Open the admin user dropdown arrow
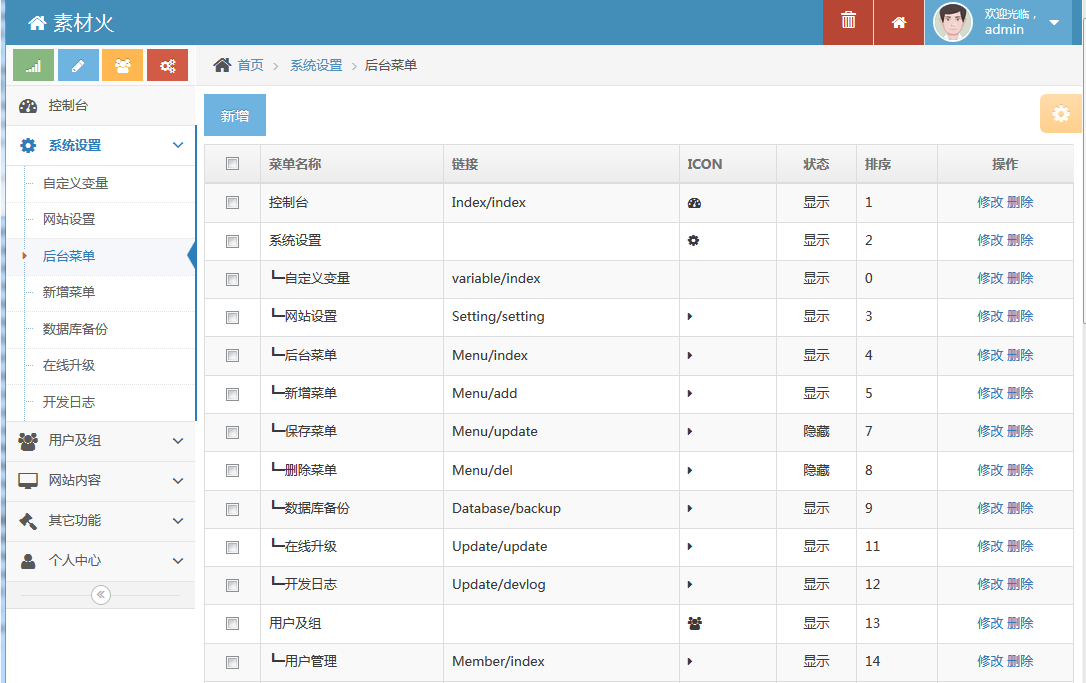The image size is (1086, 683). 1053,23
